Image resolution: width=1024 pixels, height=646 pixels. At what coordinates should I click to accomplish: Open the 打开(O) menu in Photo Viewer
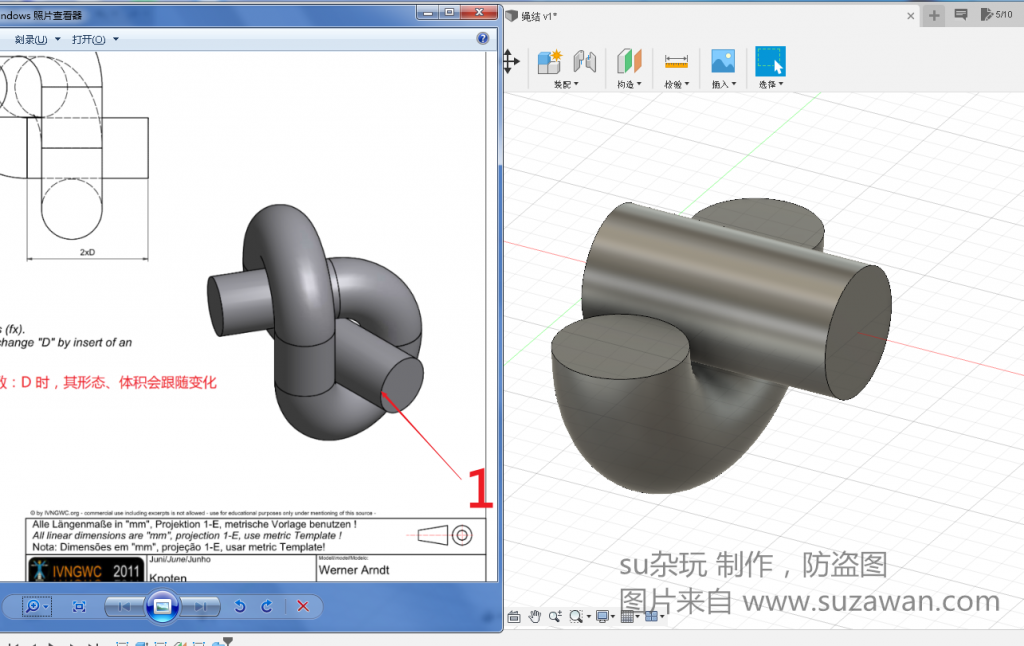[95, 39]
